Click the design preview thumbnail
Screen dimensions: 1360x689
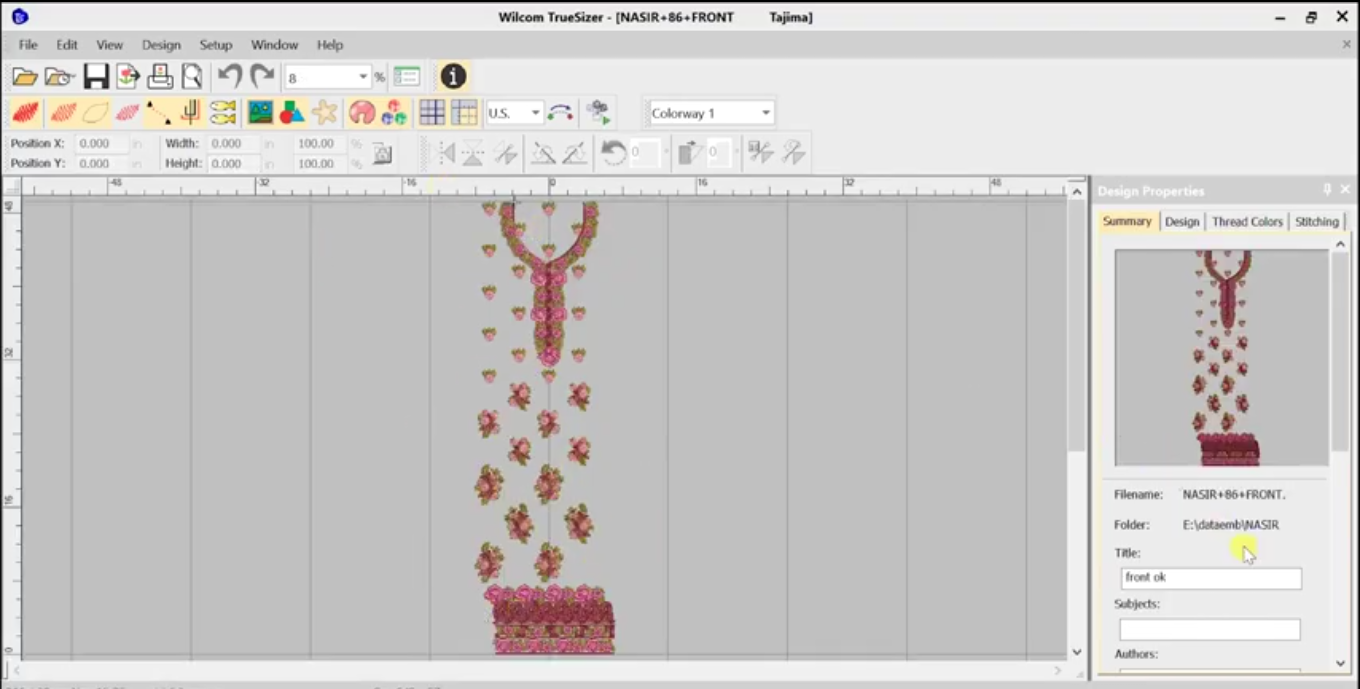(1222, 358)
